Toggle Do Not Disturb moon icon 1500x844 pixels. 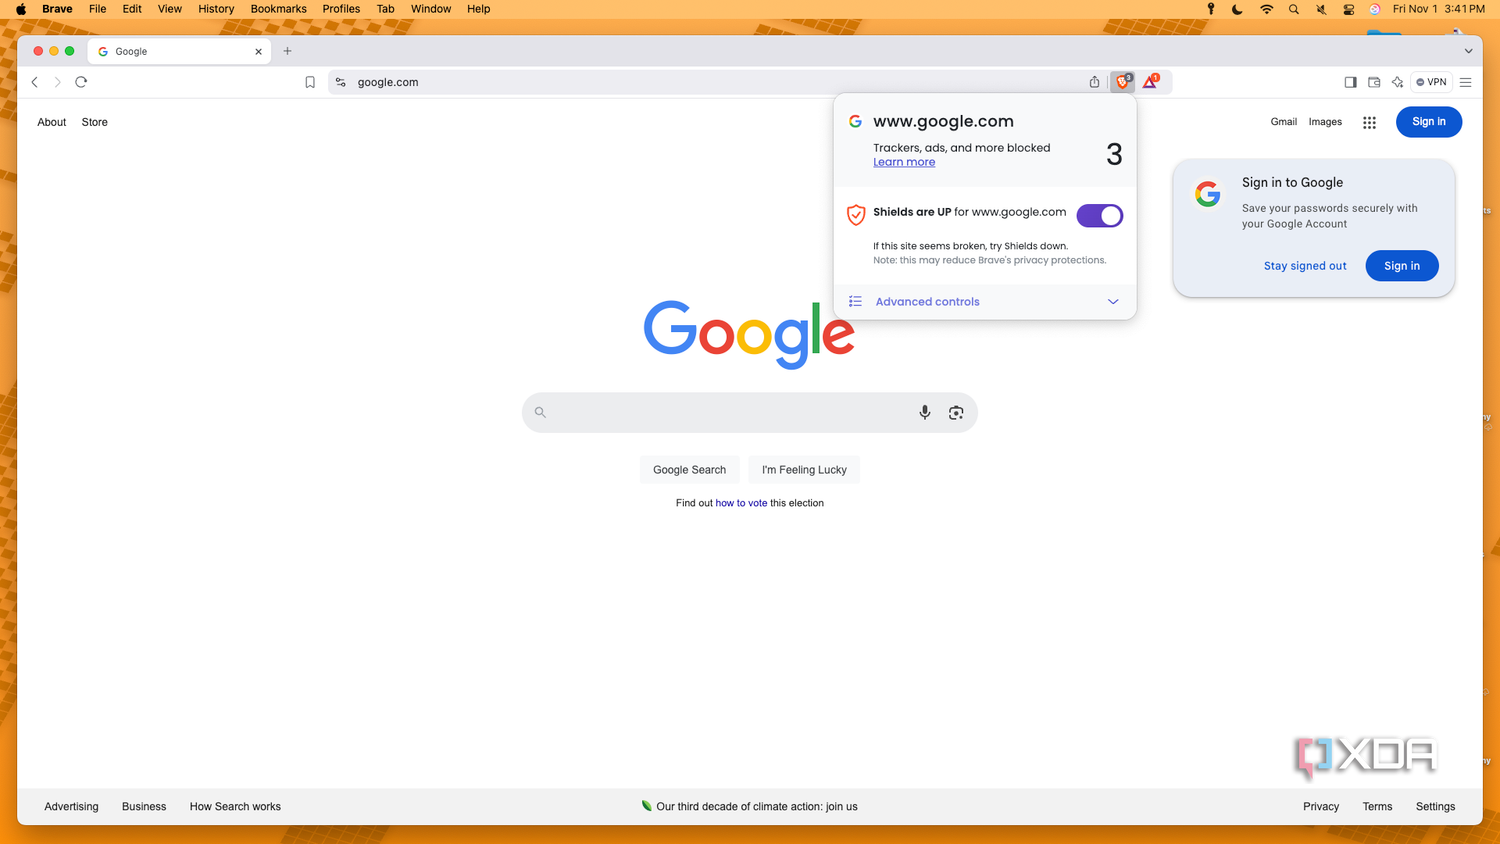[1237, 9]
